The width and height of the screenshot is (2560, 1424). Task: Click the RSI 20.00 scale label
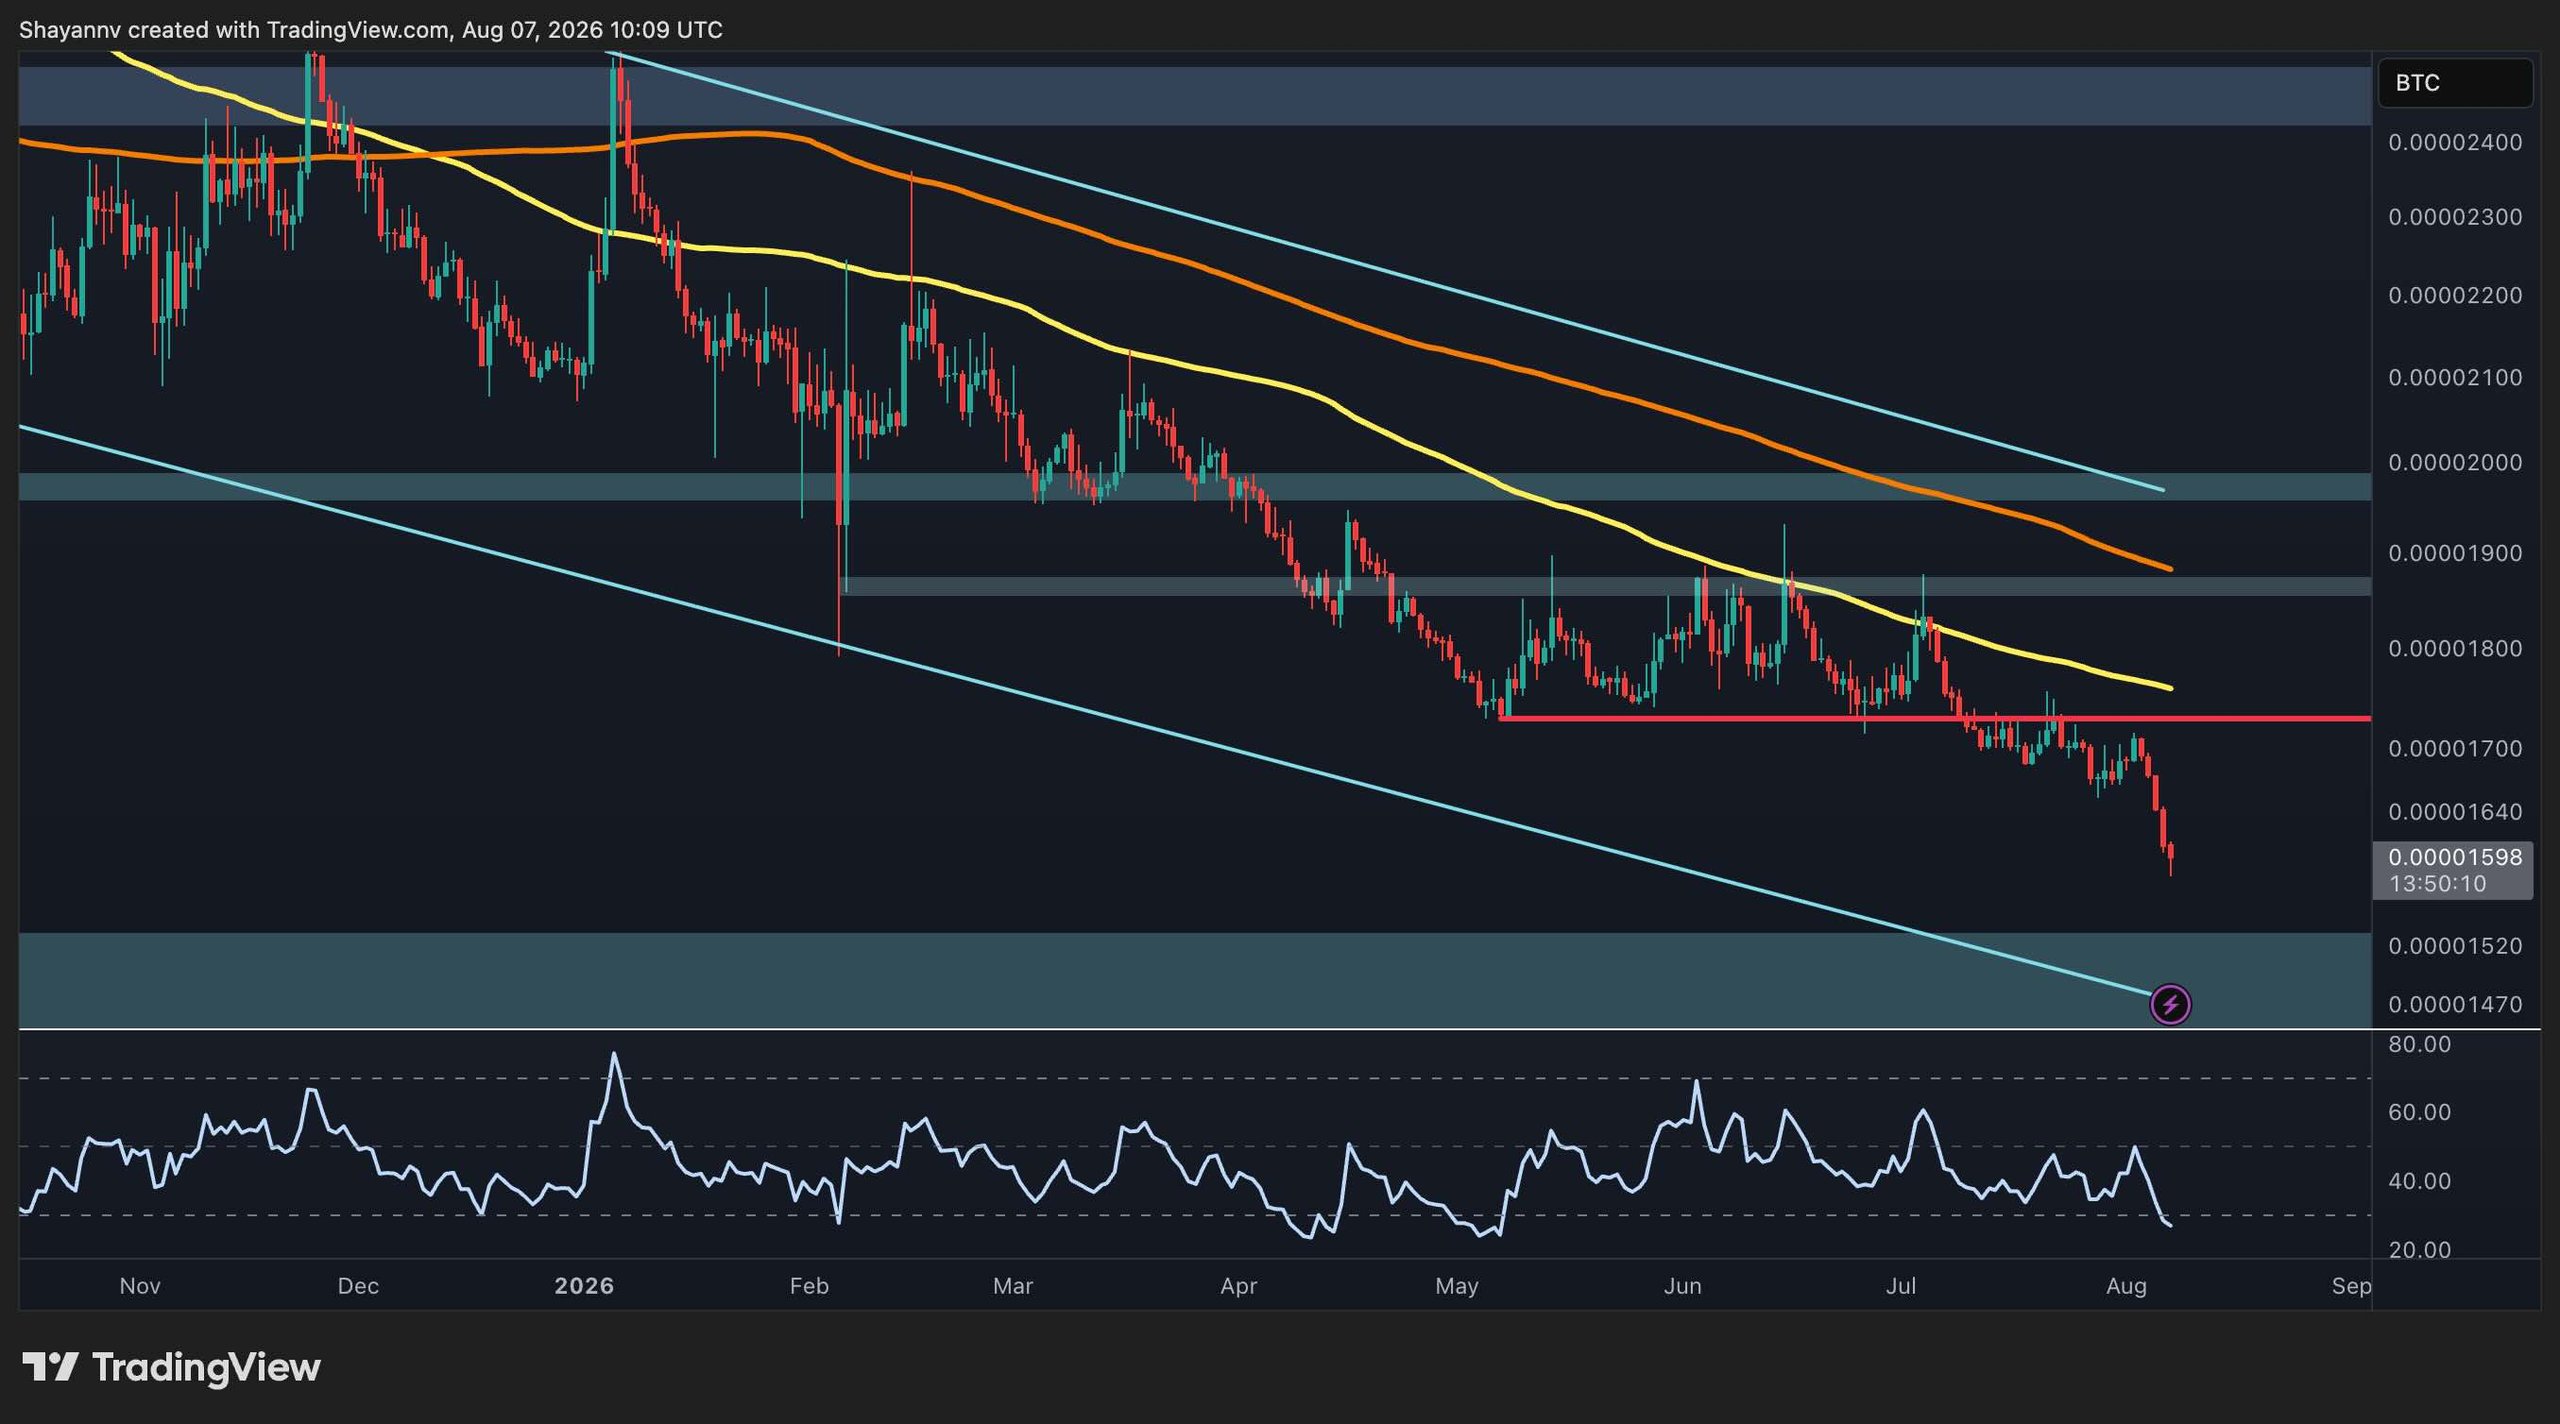[2419, 1250]
